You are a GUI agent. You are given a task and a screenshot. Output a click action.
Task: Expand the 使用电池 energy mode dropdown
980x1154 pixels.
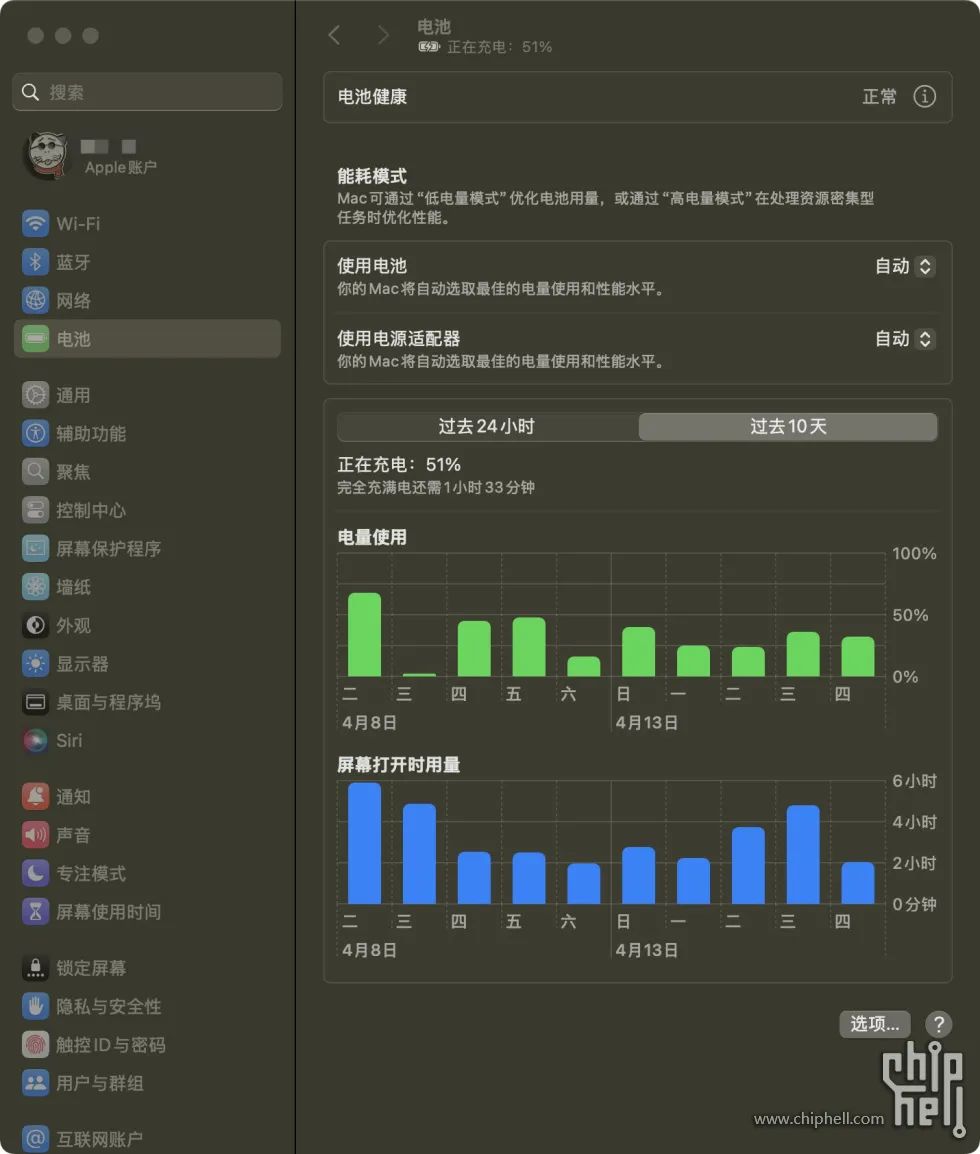905,266
